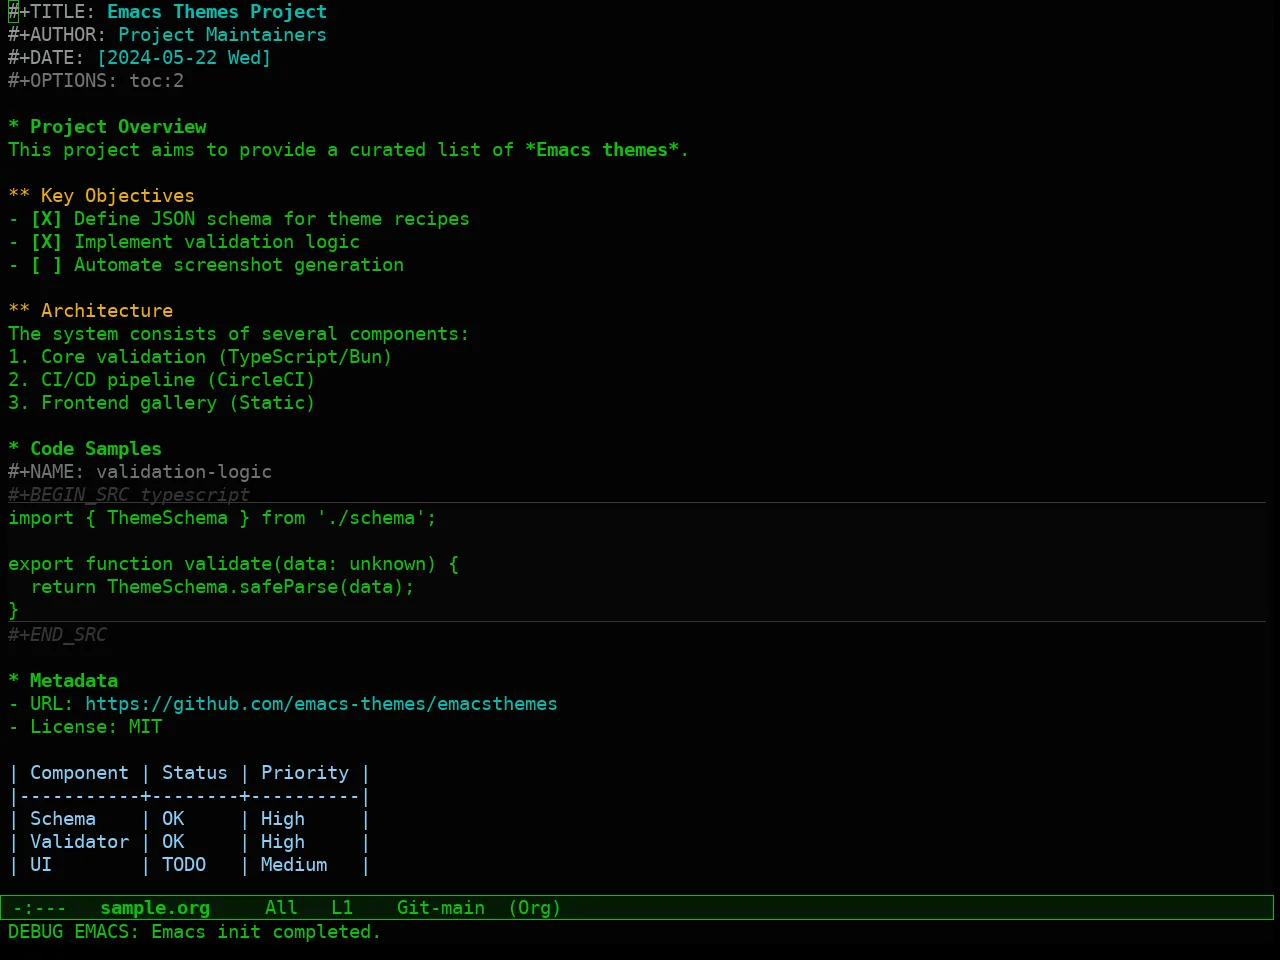Screen dimensions: 1280x960
Task: Click the import ThemeSchema code line
Action: 222,518
